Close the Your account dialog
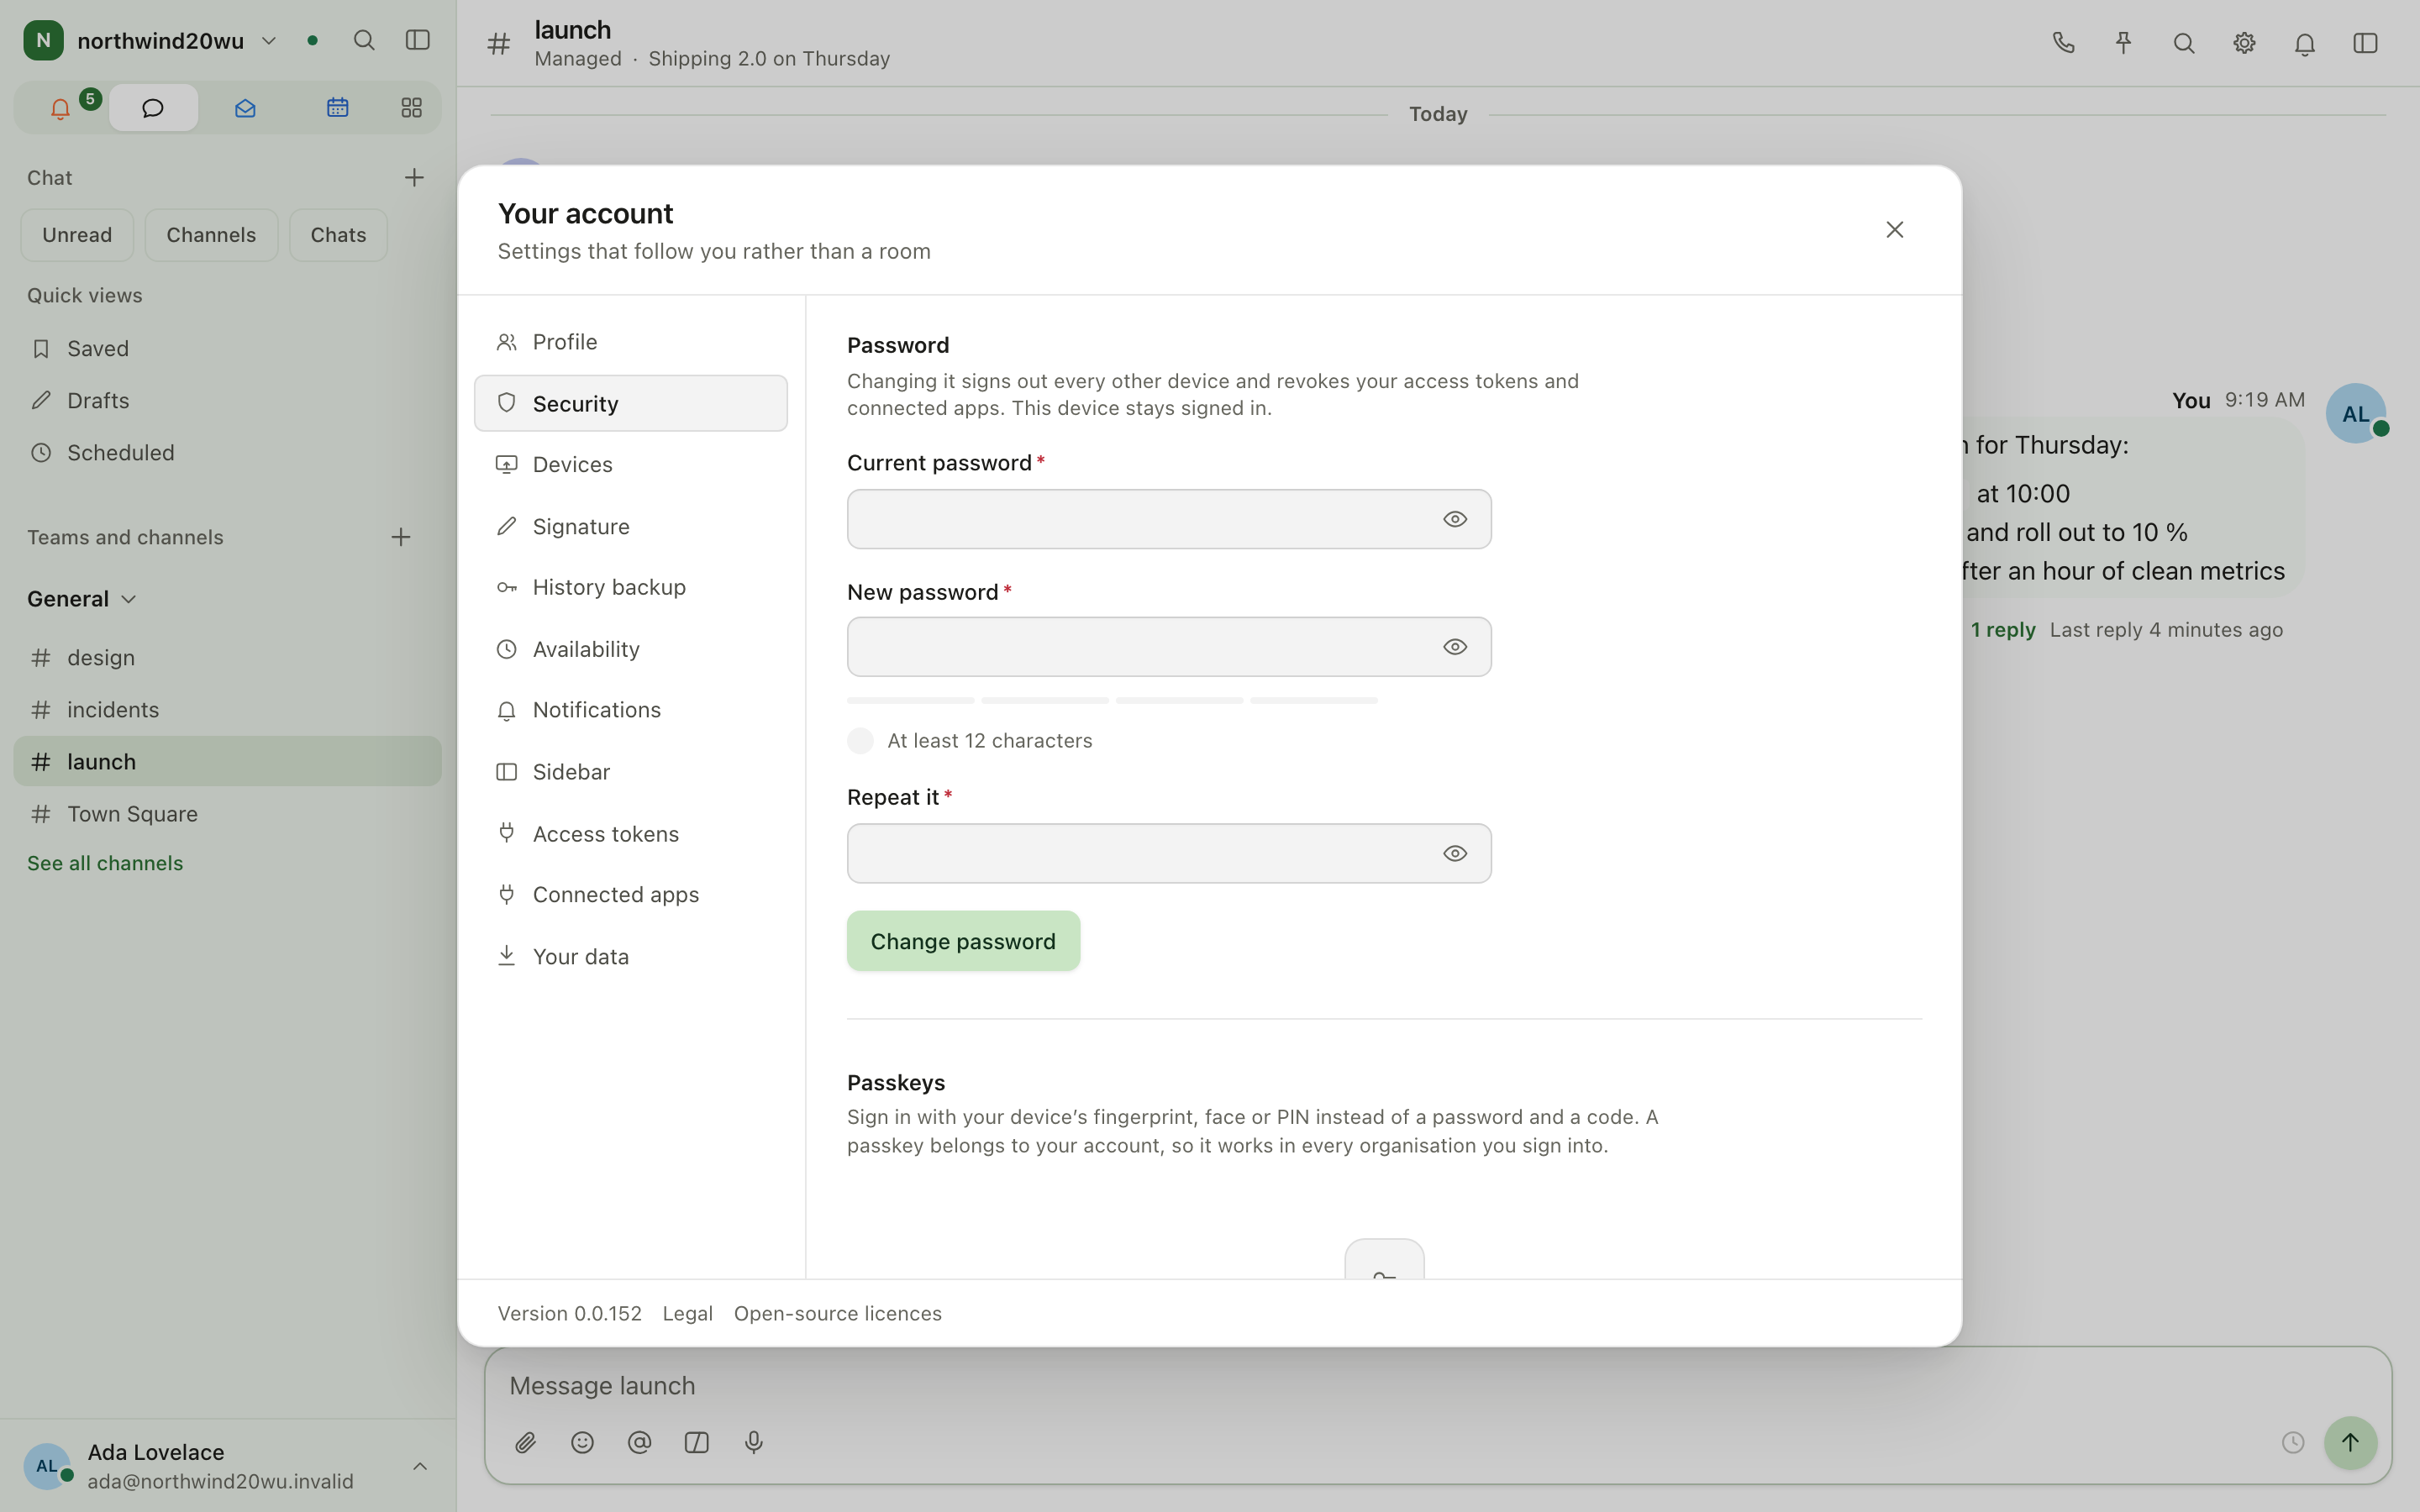 [x=1894, y=230]
